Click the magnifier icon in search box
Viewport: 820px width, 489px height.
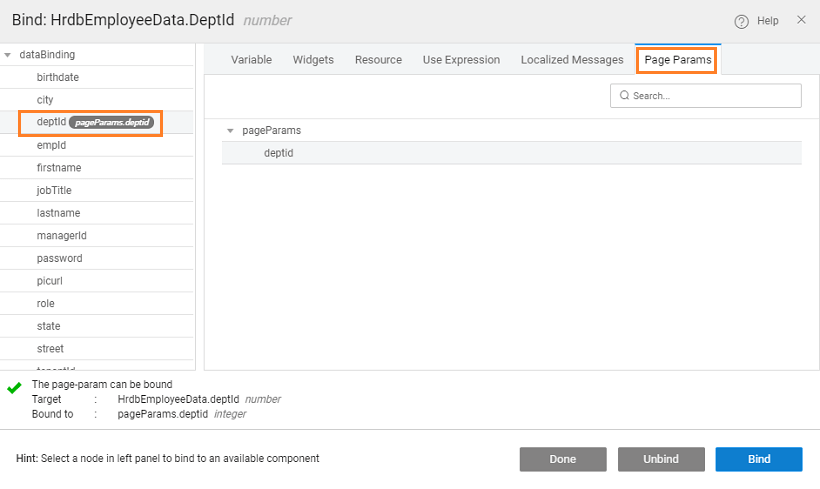click(624, 96)
